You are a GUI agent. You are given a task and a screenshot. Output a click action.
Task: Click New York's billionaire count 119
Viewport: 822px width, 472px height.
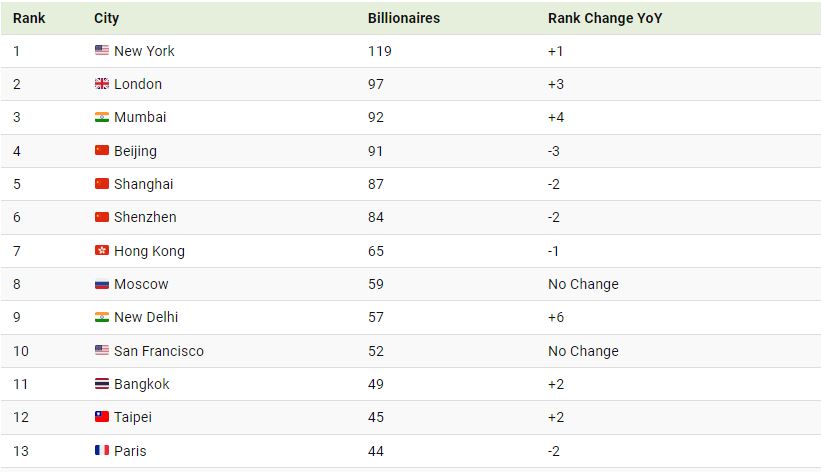[x=380, y=51]
